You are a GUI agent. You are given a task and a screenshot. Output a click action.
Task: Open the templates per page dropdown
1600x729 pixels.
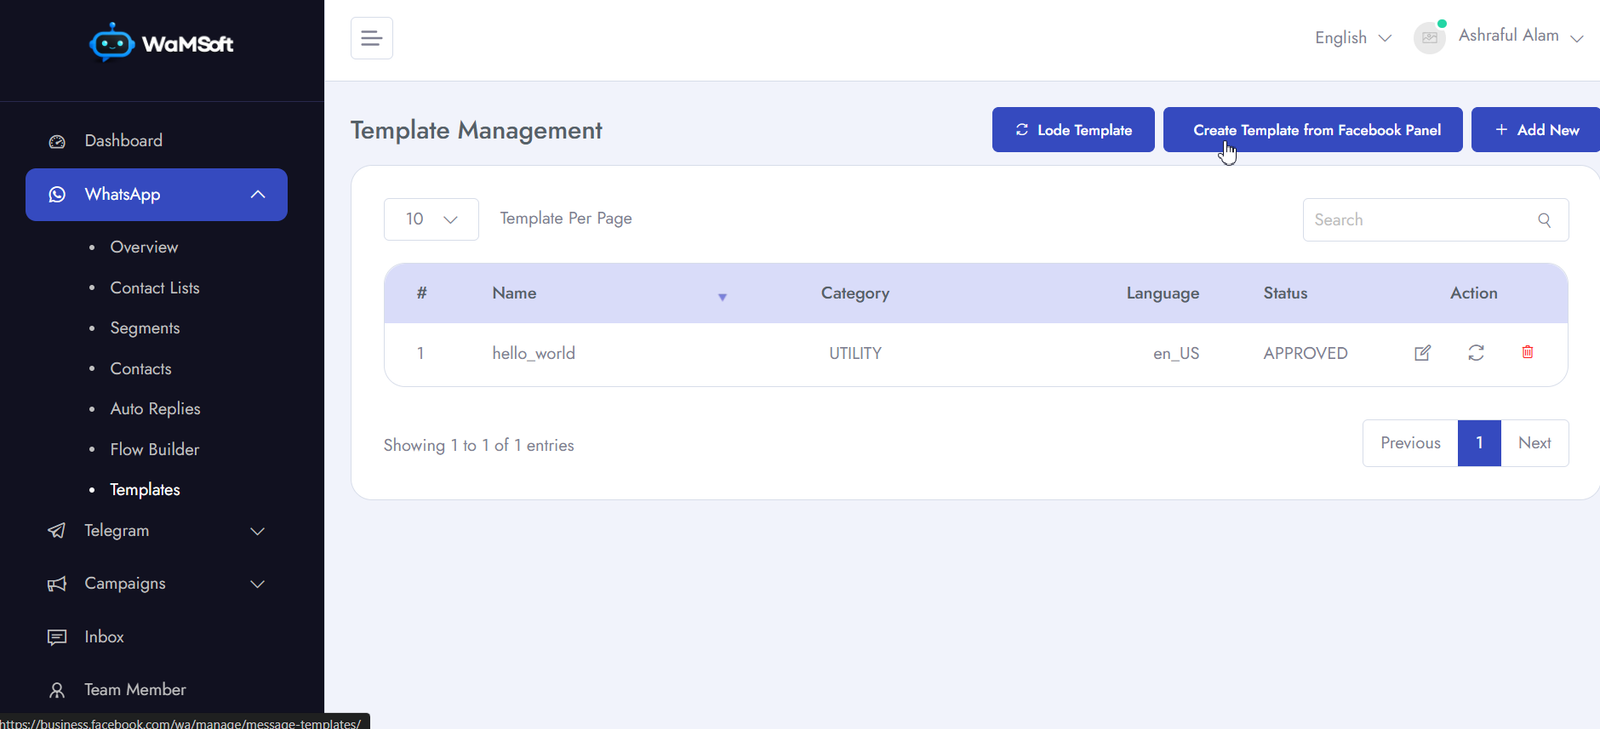[x=431, y=219]
